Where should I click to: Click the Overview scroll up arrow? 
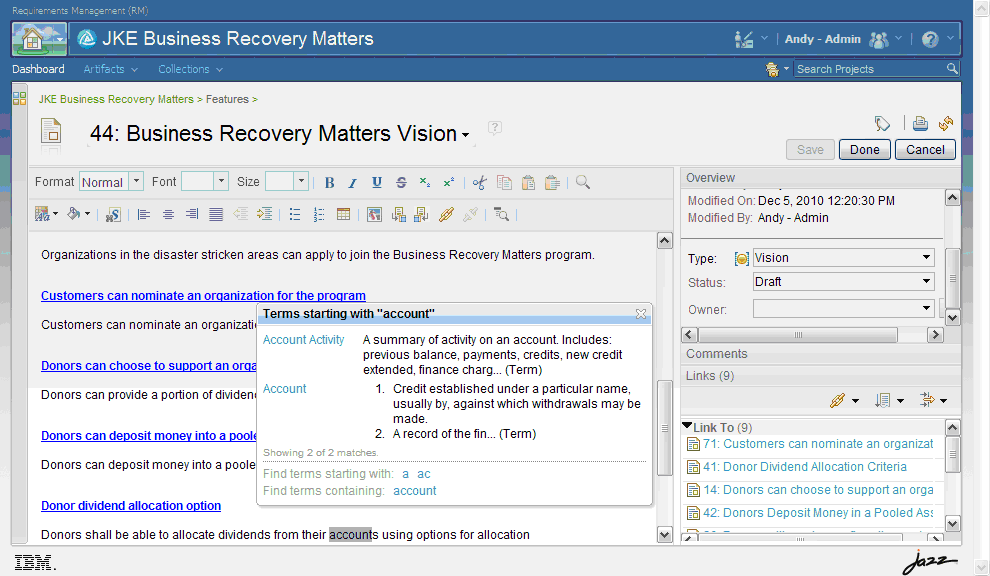[x=952, y=198]
